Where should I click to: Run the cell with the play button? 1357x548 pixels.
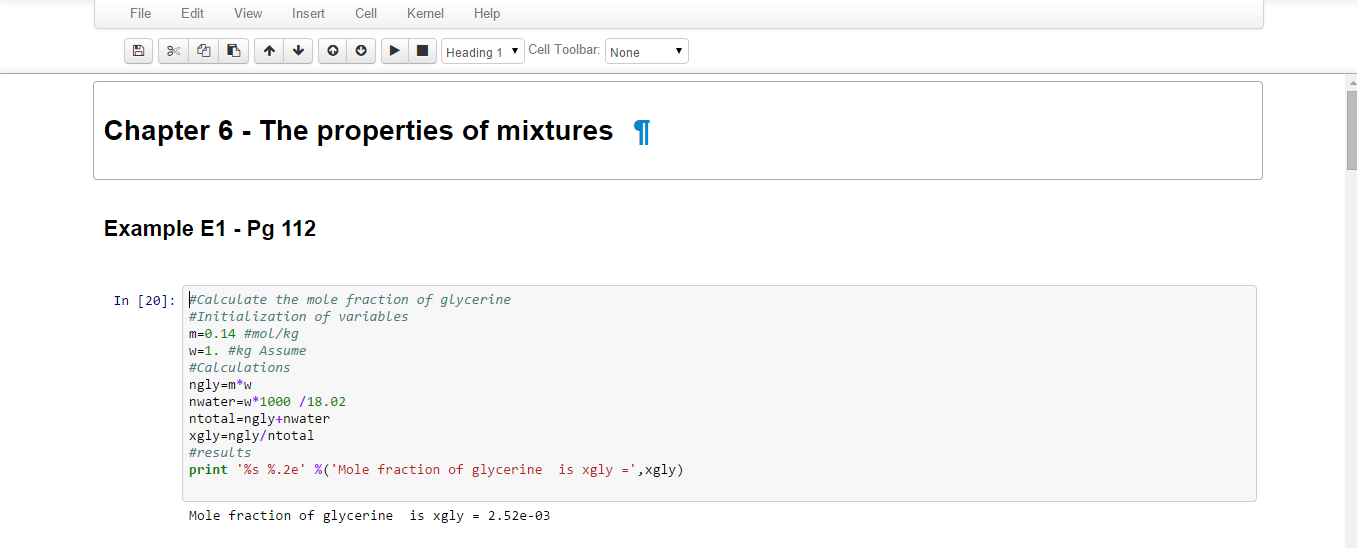(x=395, y=51)
